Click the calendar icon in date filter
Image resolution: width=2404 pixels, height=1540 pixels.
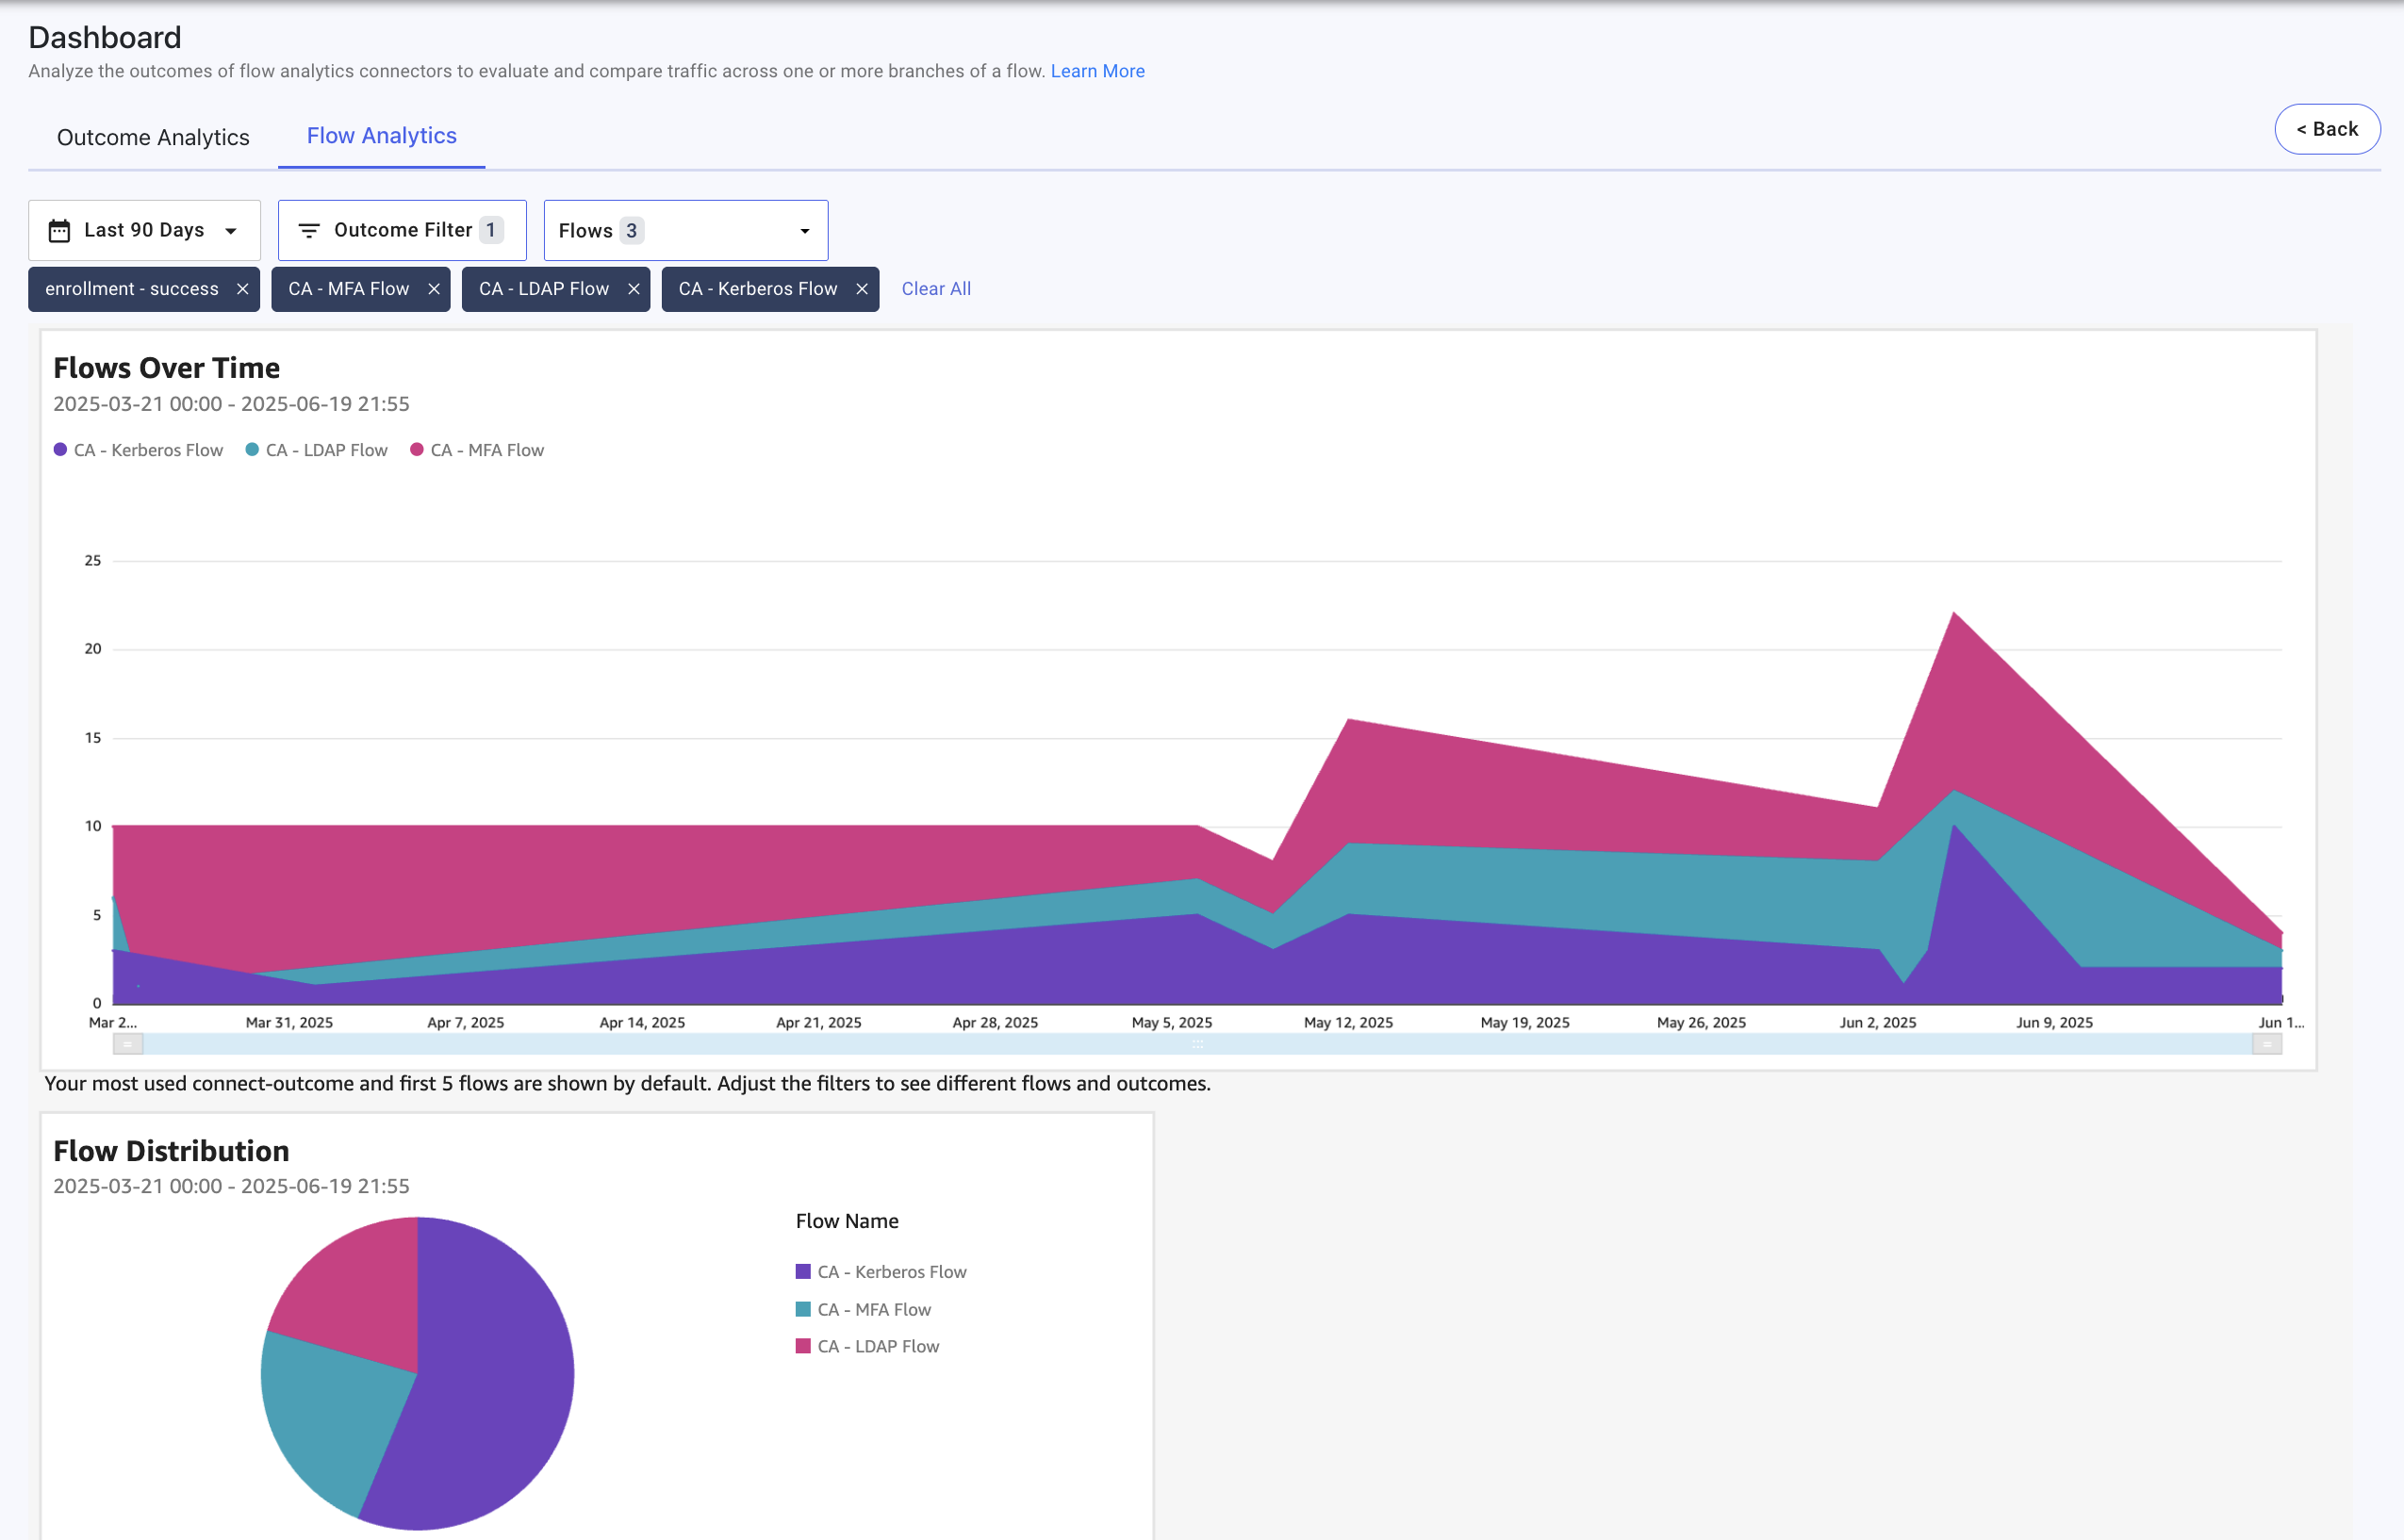pos(60,231)
